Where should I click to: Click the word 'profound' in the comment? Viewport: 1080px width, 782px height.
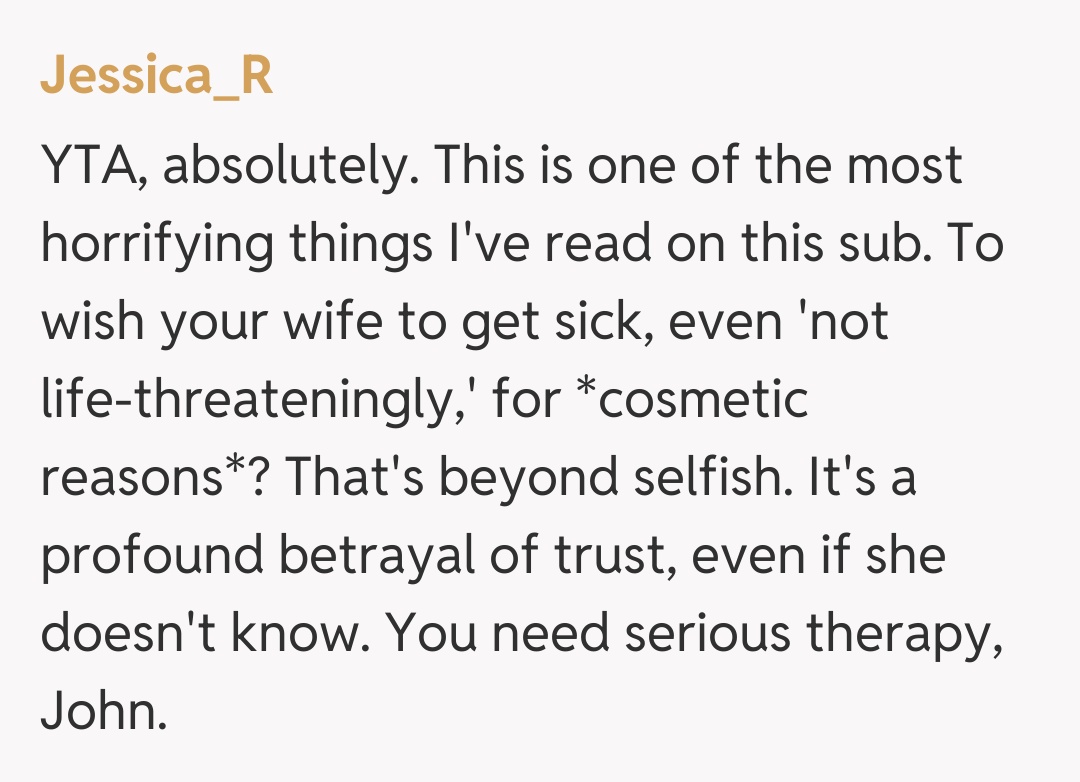click(x=150, y=557)
